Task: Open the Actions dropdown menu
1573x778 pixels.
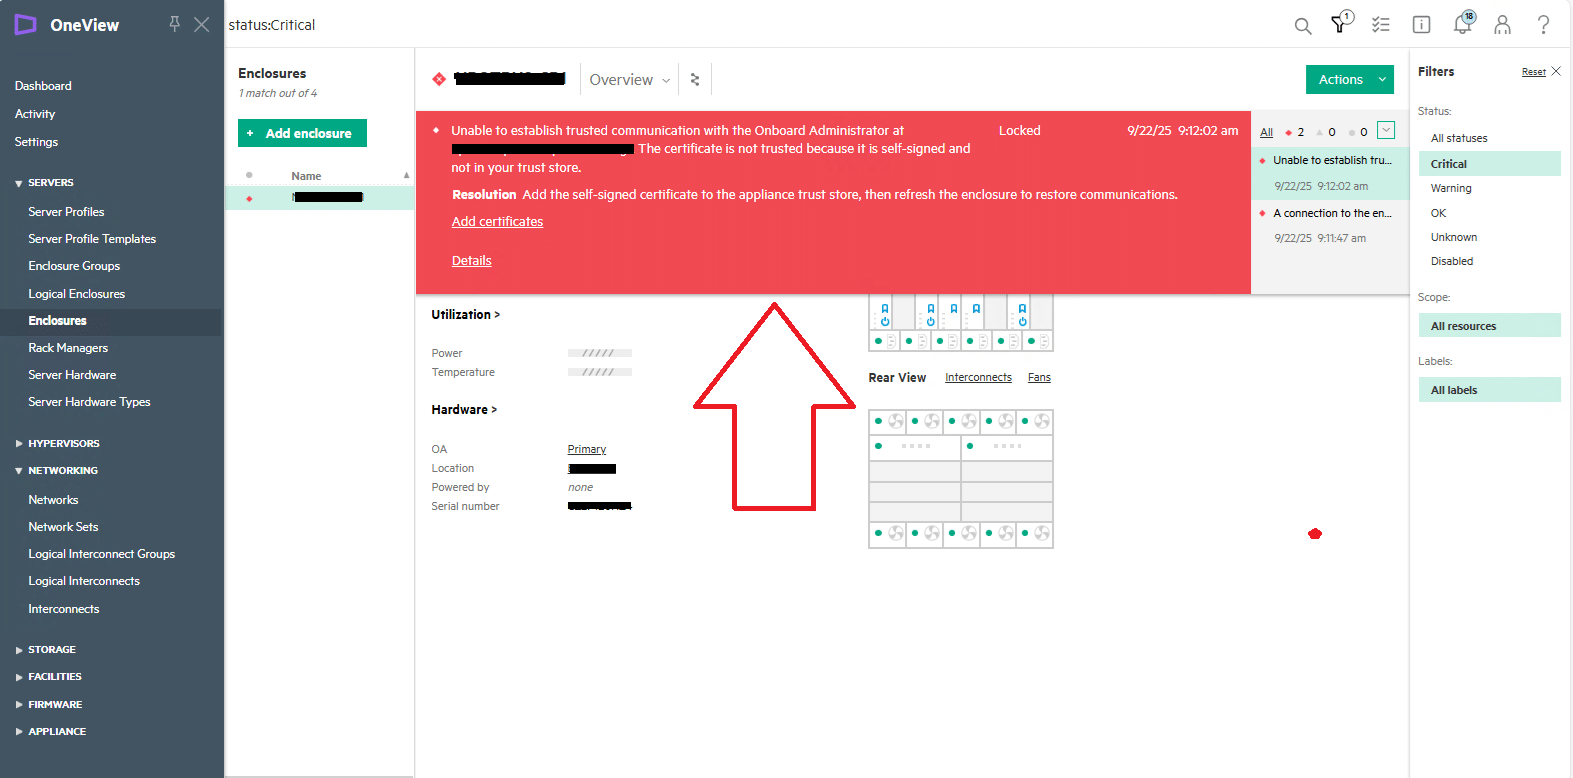Action: [x=1349, y=80]
